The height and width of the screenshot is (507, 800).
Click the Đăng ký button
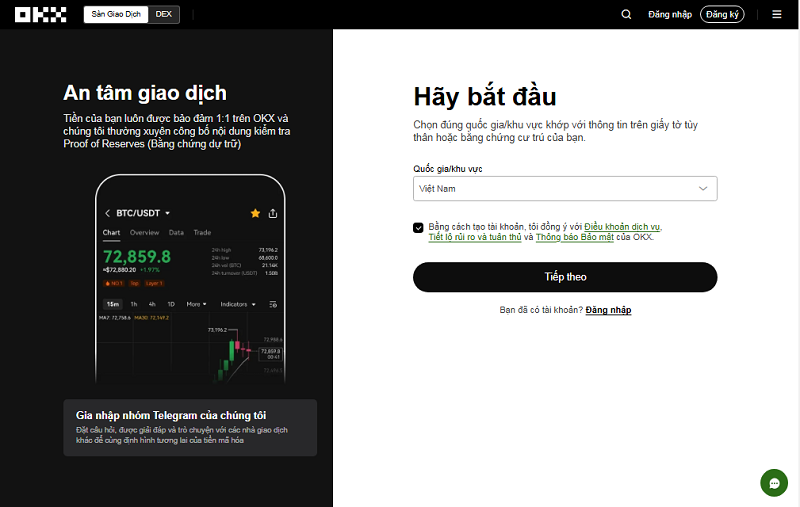(722, 14)
